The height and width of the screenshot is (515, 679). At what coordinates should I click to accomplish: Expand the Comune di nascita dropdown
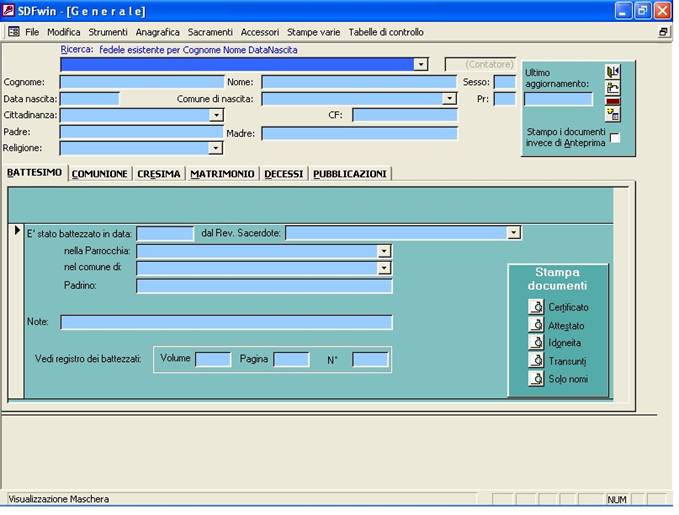pyautogui.click(x=450, y=99)
